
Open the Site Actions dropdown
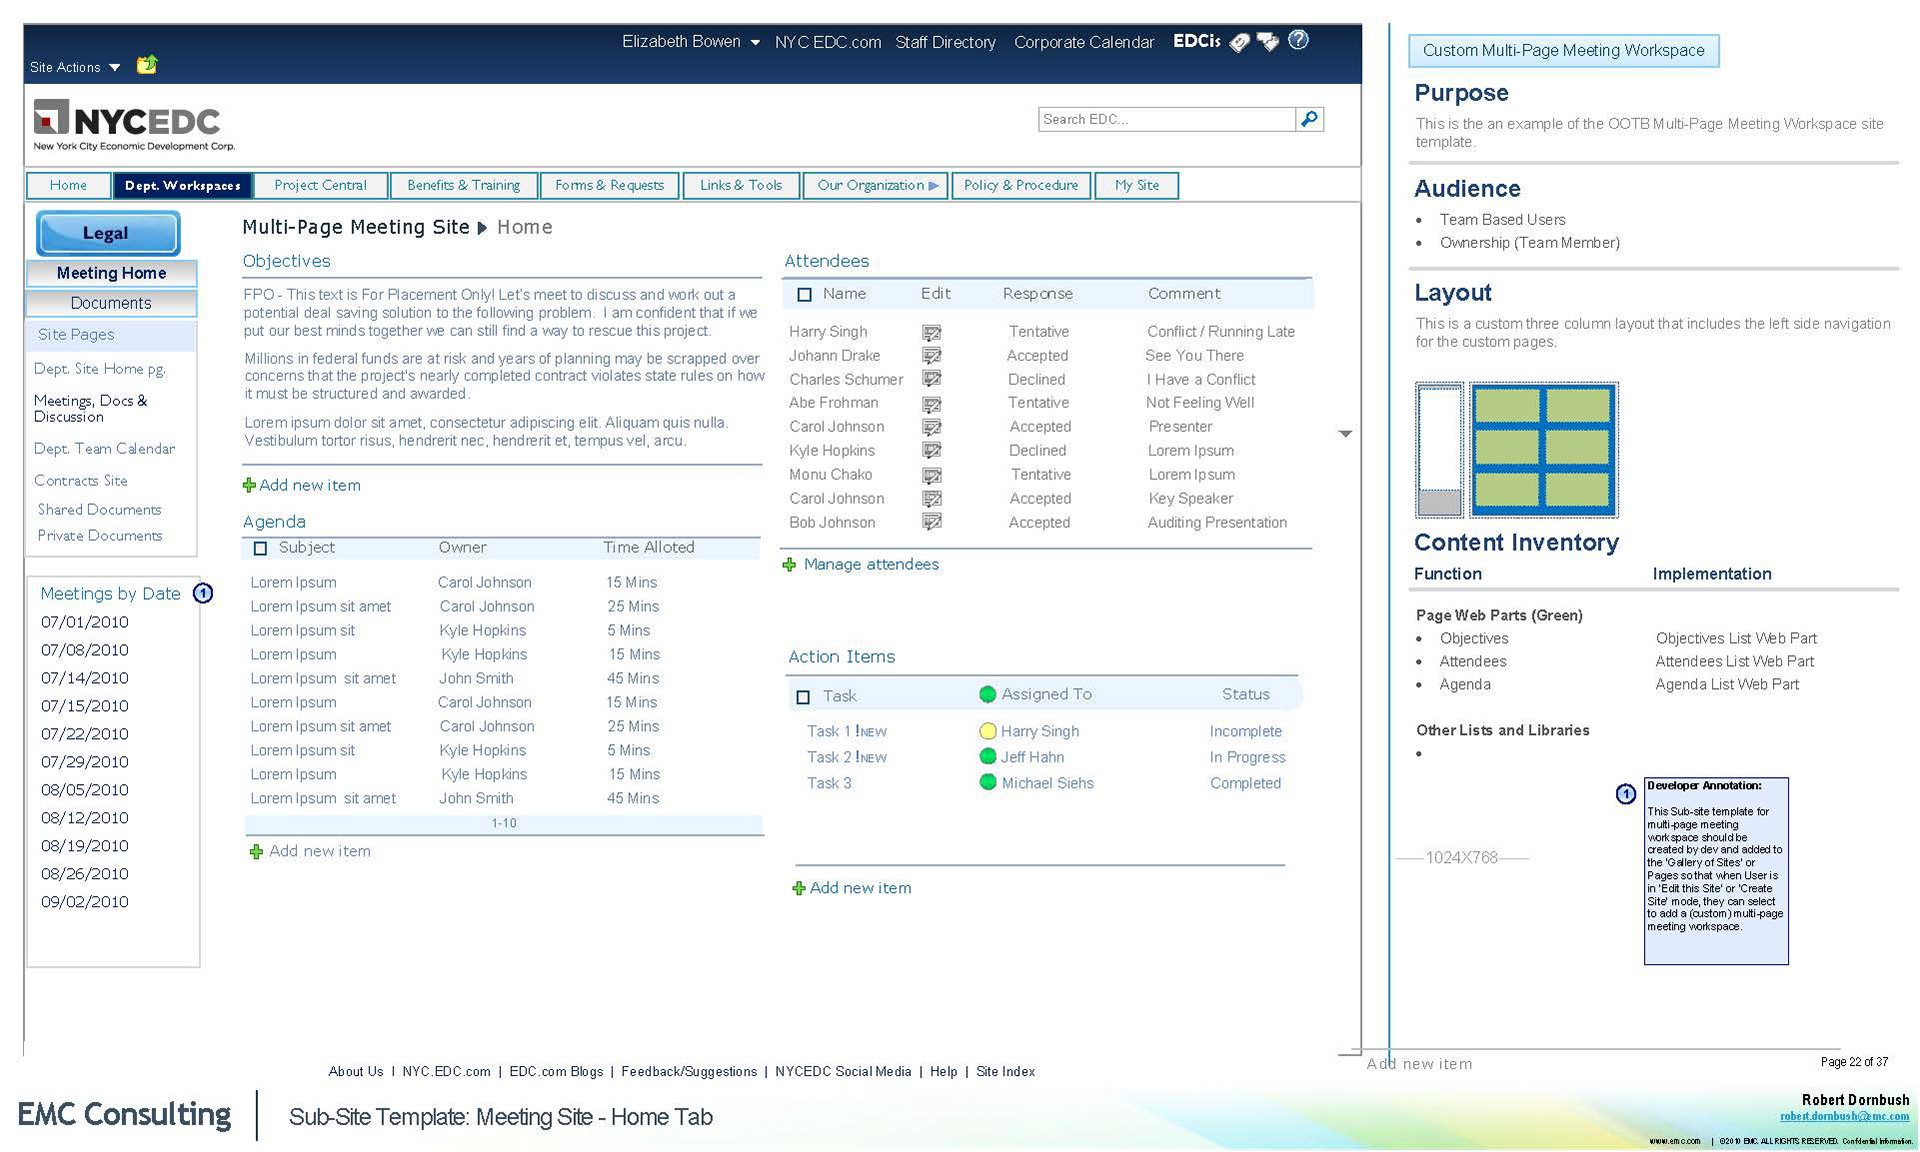click(75, 67)
